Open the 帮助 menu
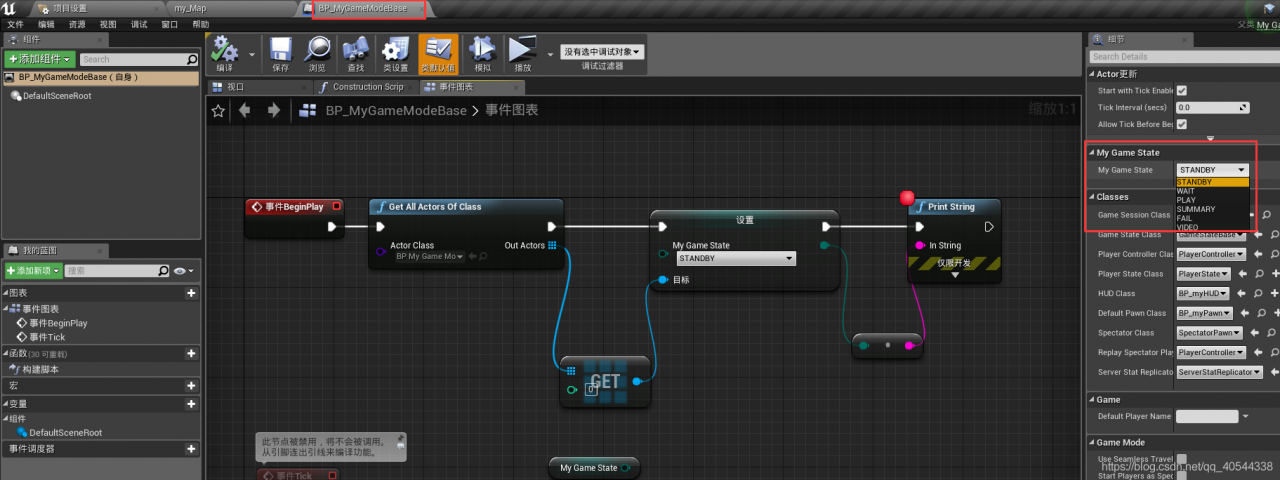 point(200,24)
